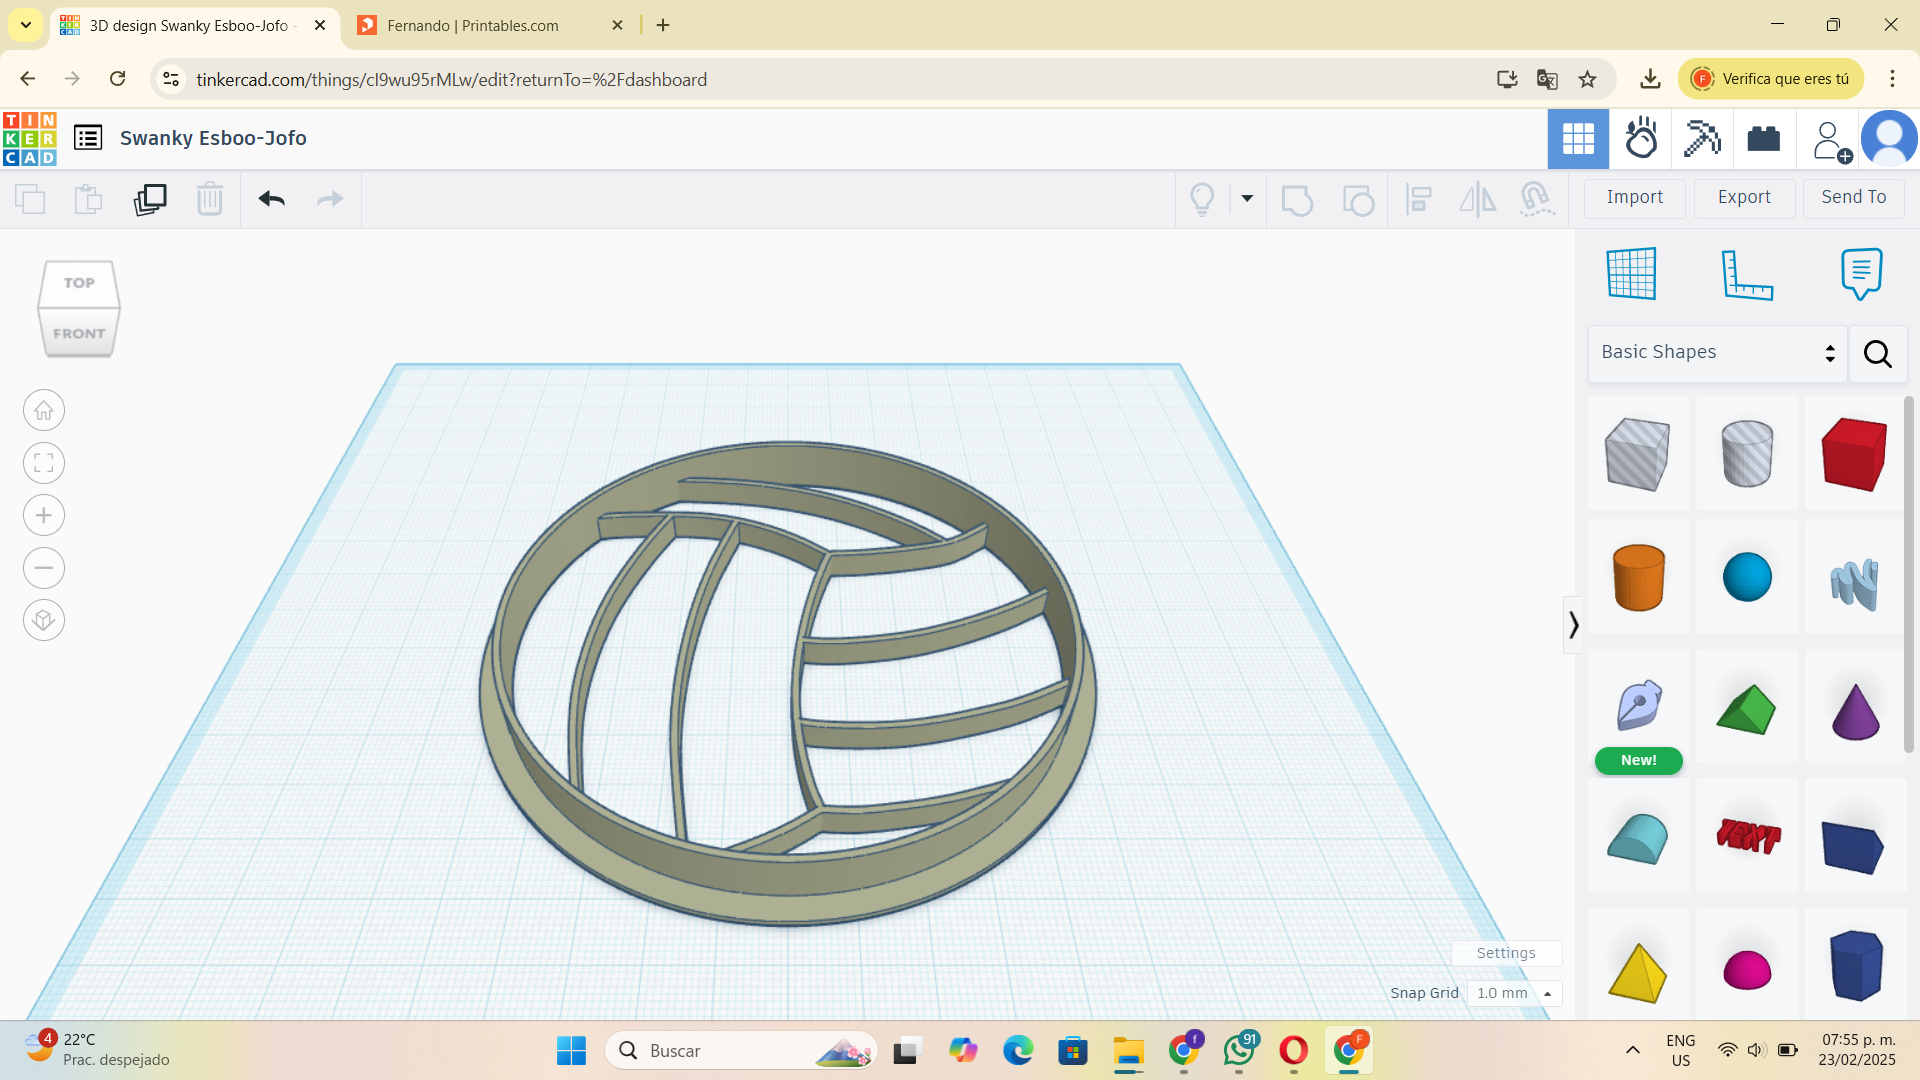The width and height of the screenshot is (1920, 1080).
Task: Click the Copy tool icon
Action: [30, 199]
